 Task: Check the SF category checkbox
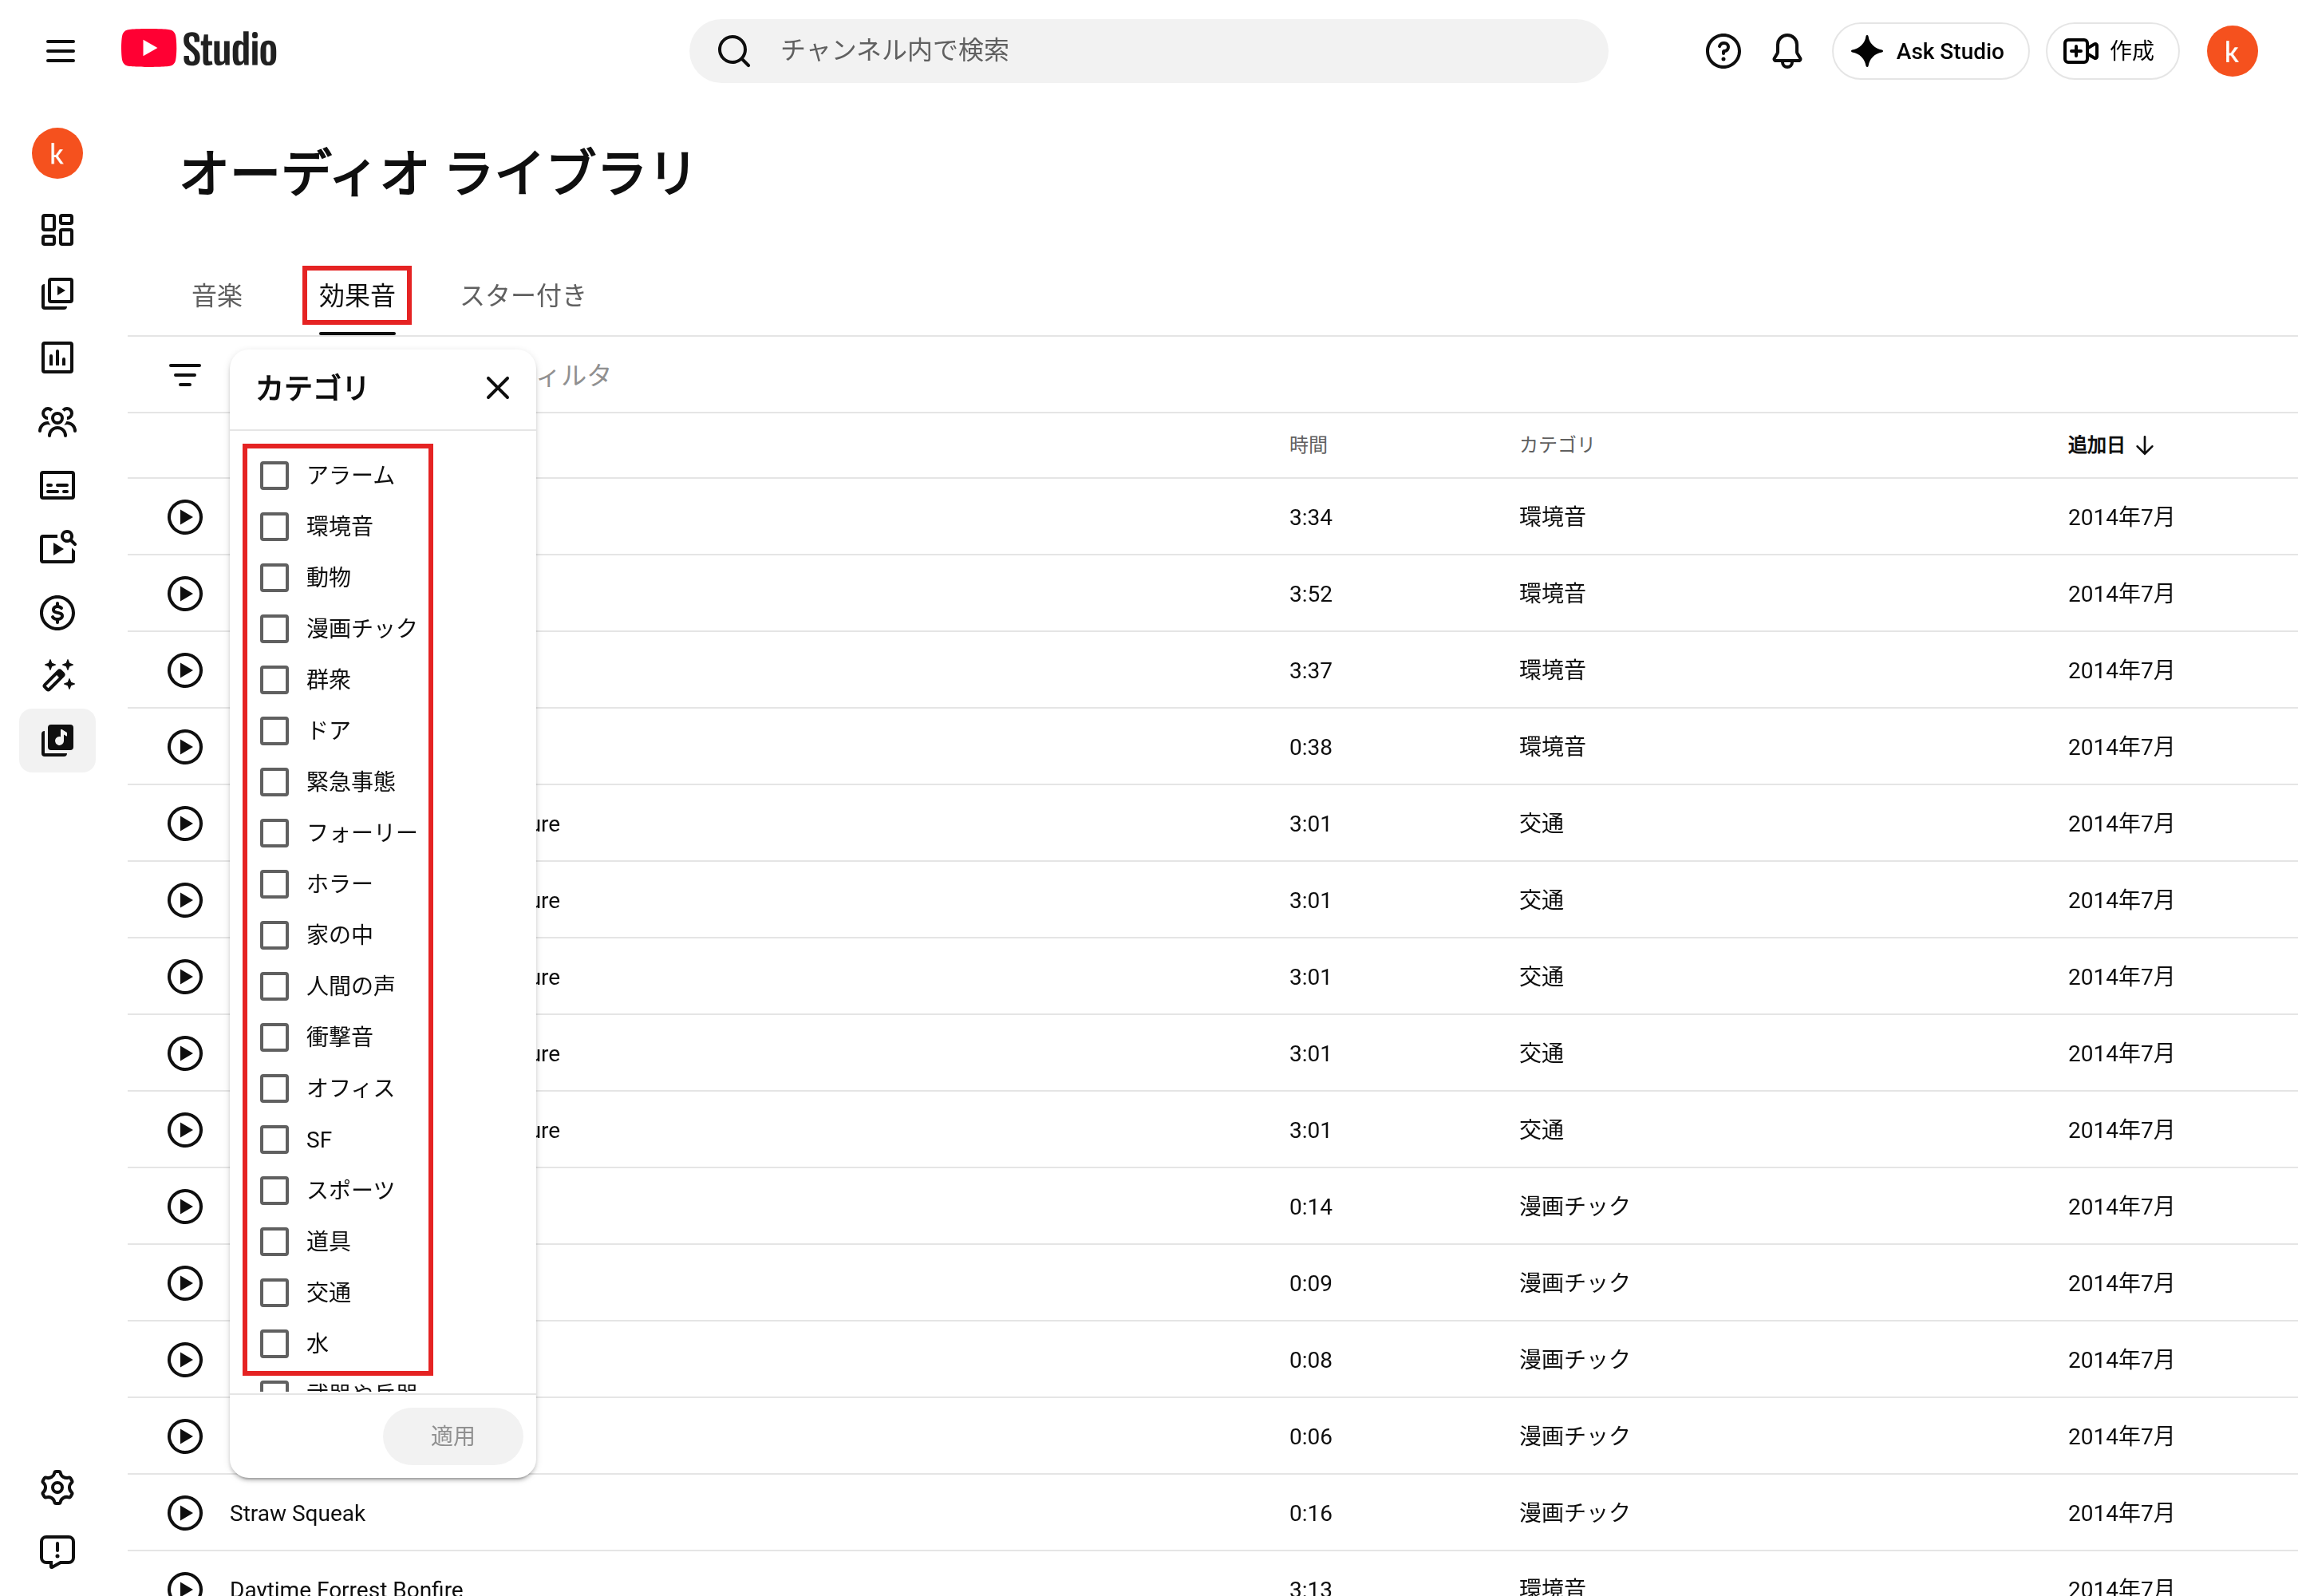274,1139
